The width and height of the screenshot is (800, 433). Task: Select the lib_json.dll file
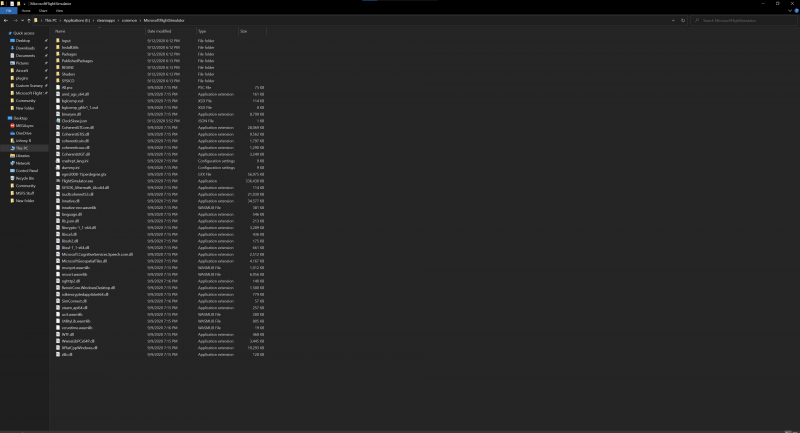click(70, 221)
